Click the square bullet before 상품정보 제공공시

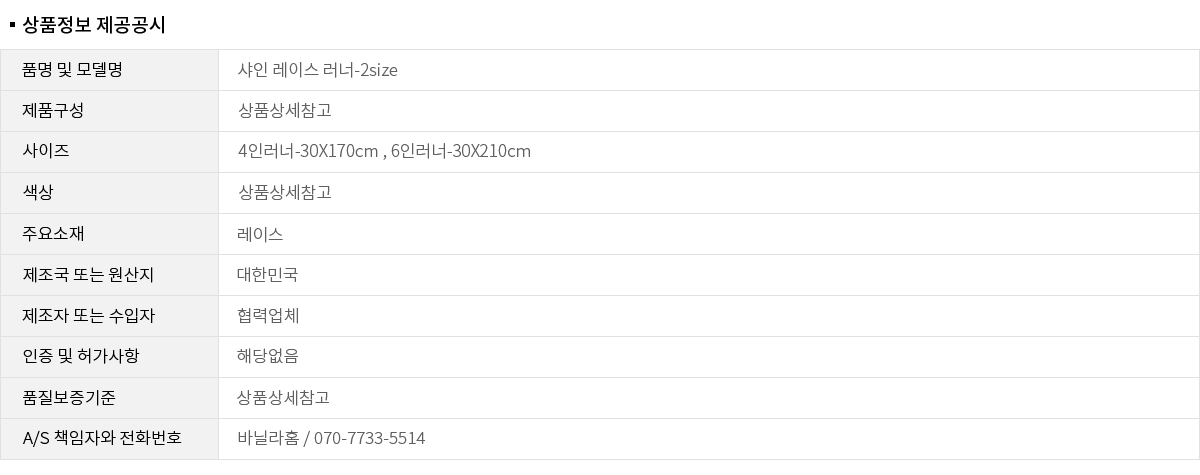[12, 25]
